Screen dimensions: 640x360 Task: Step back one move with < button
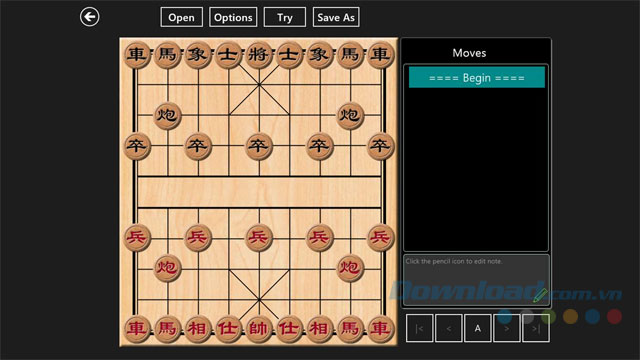(449, 328)
